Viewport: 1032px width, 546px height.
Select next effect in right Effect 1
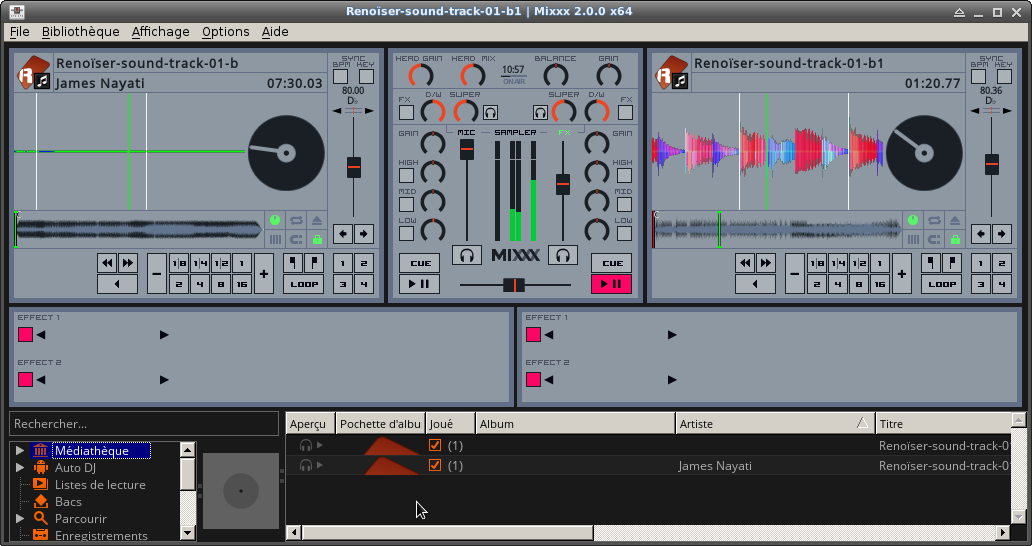pos(672,335)
